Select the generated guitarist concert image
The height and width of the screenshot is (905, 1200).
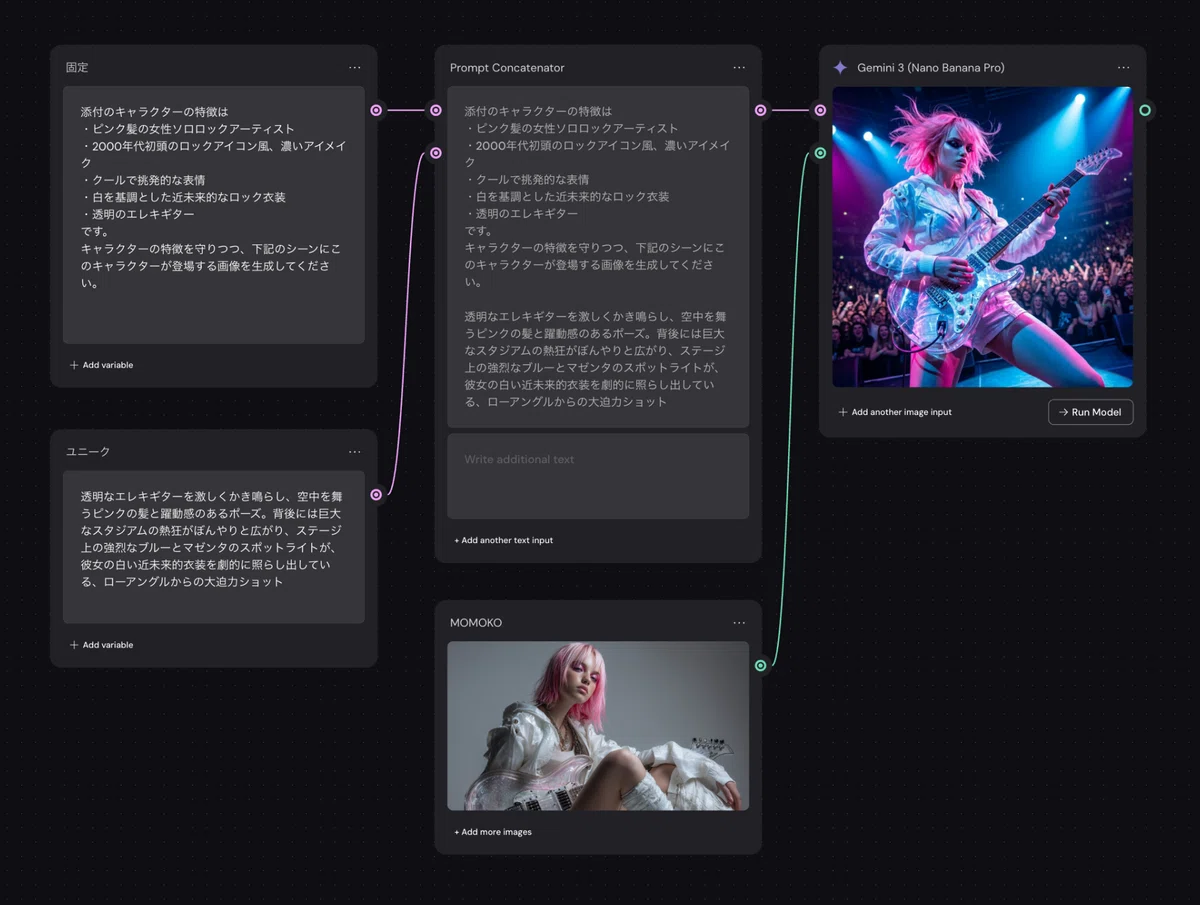point(983,237)
